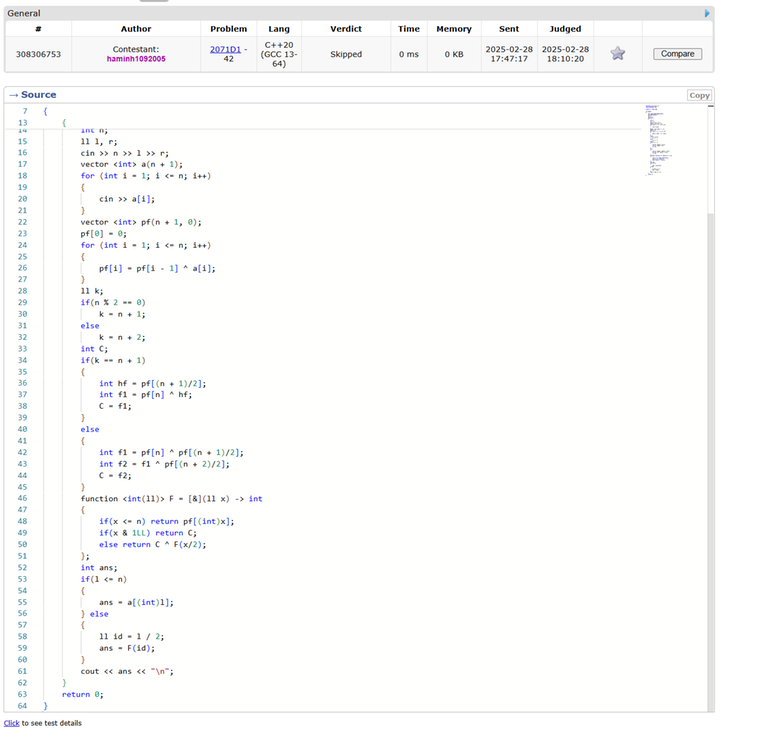The height and width of the screenshot is (738, 768).
Task: Select line number 61 in the gutter
Action: [x=23, y=671]
